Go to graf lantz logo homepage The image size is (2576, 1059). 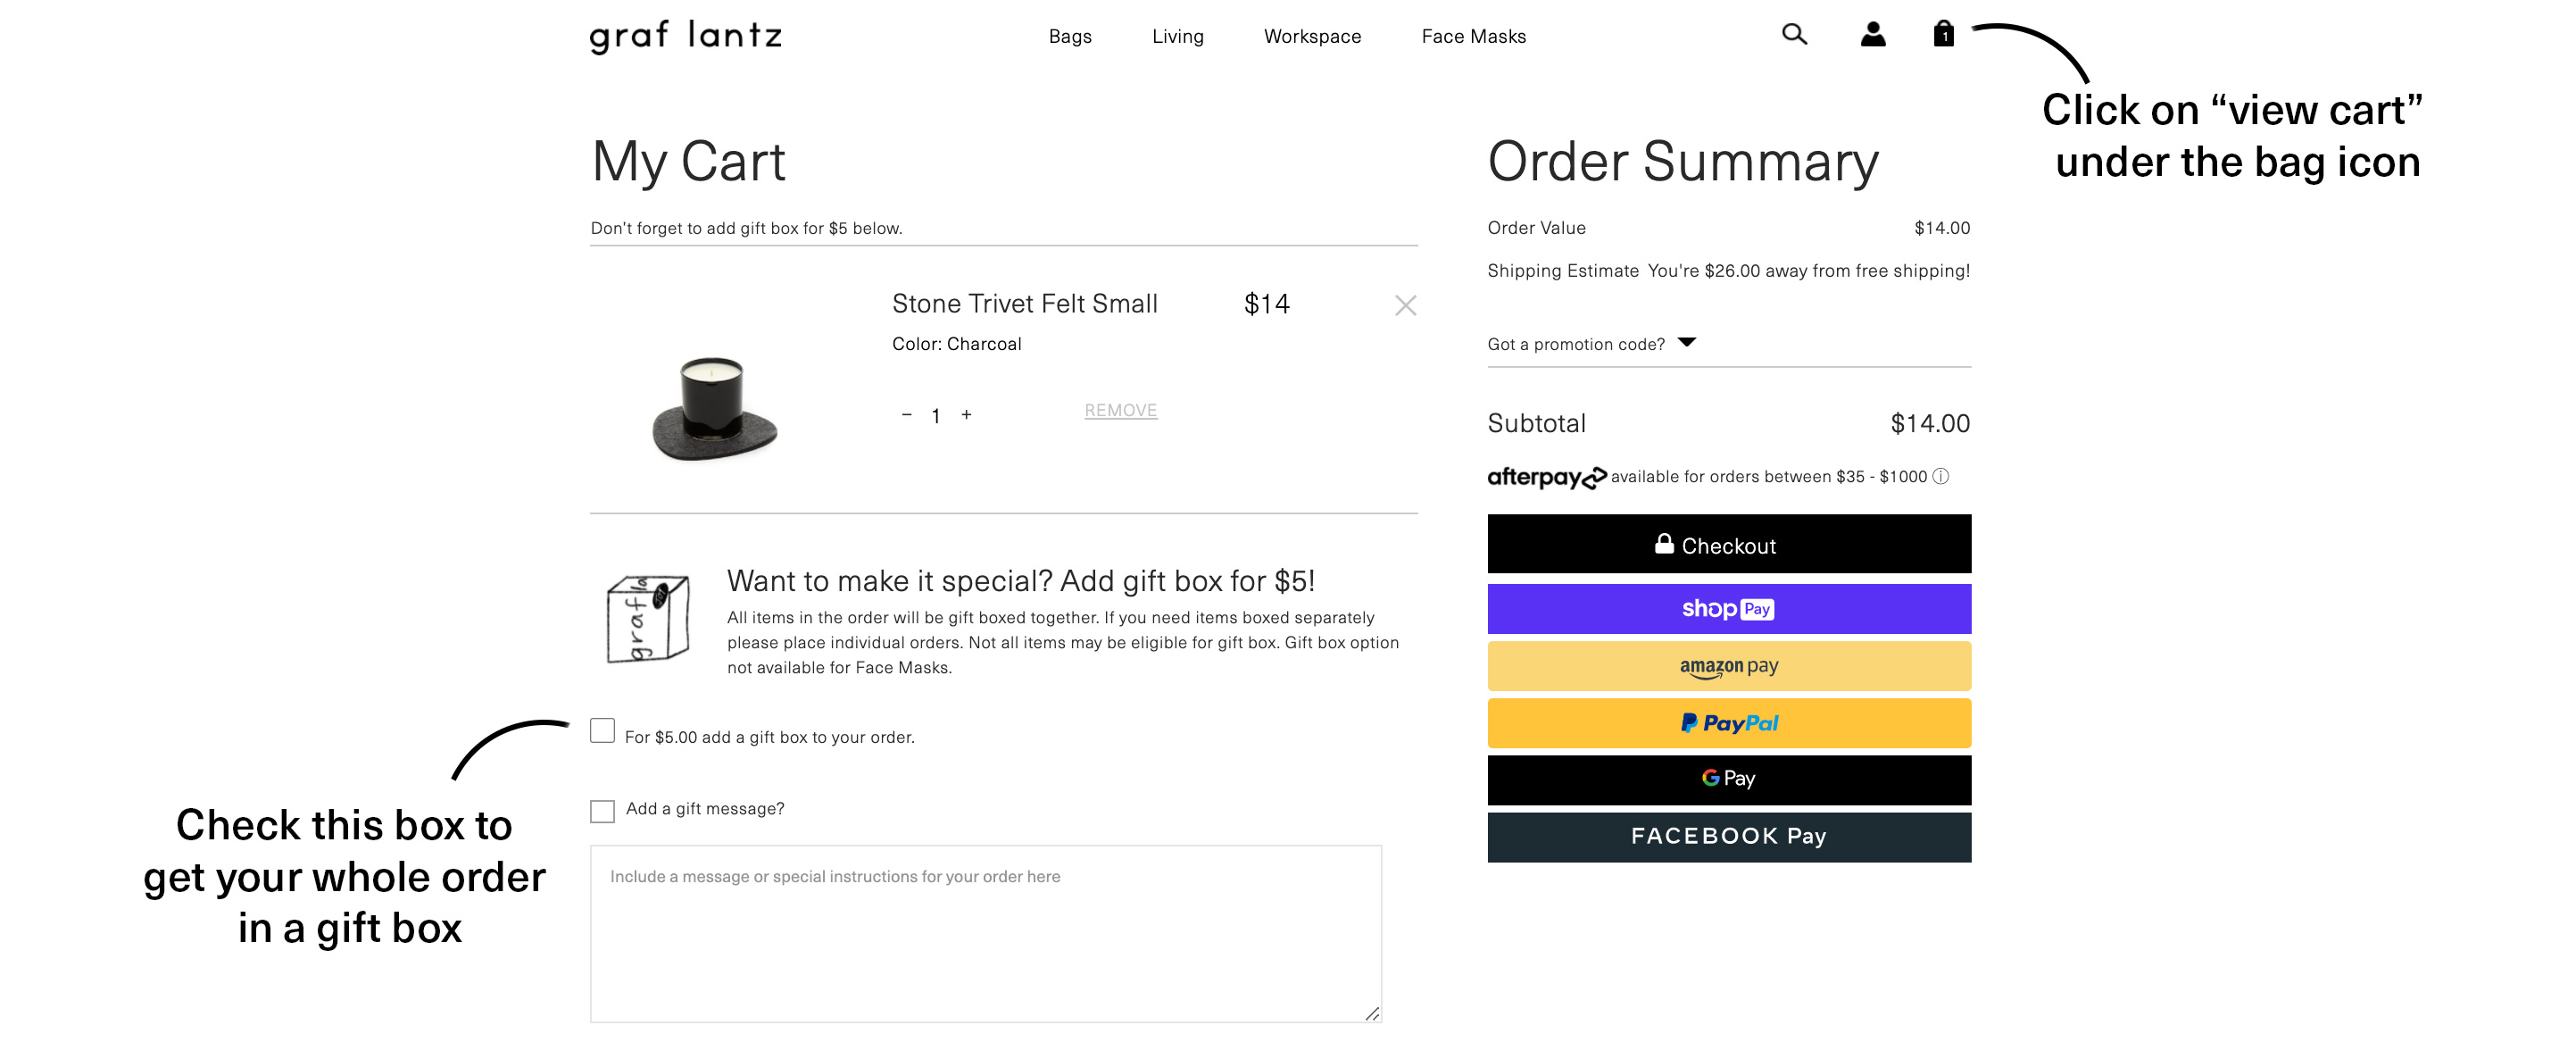click(685, 36)
